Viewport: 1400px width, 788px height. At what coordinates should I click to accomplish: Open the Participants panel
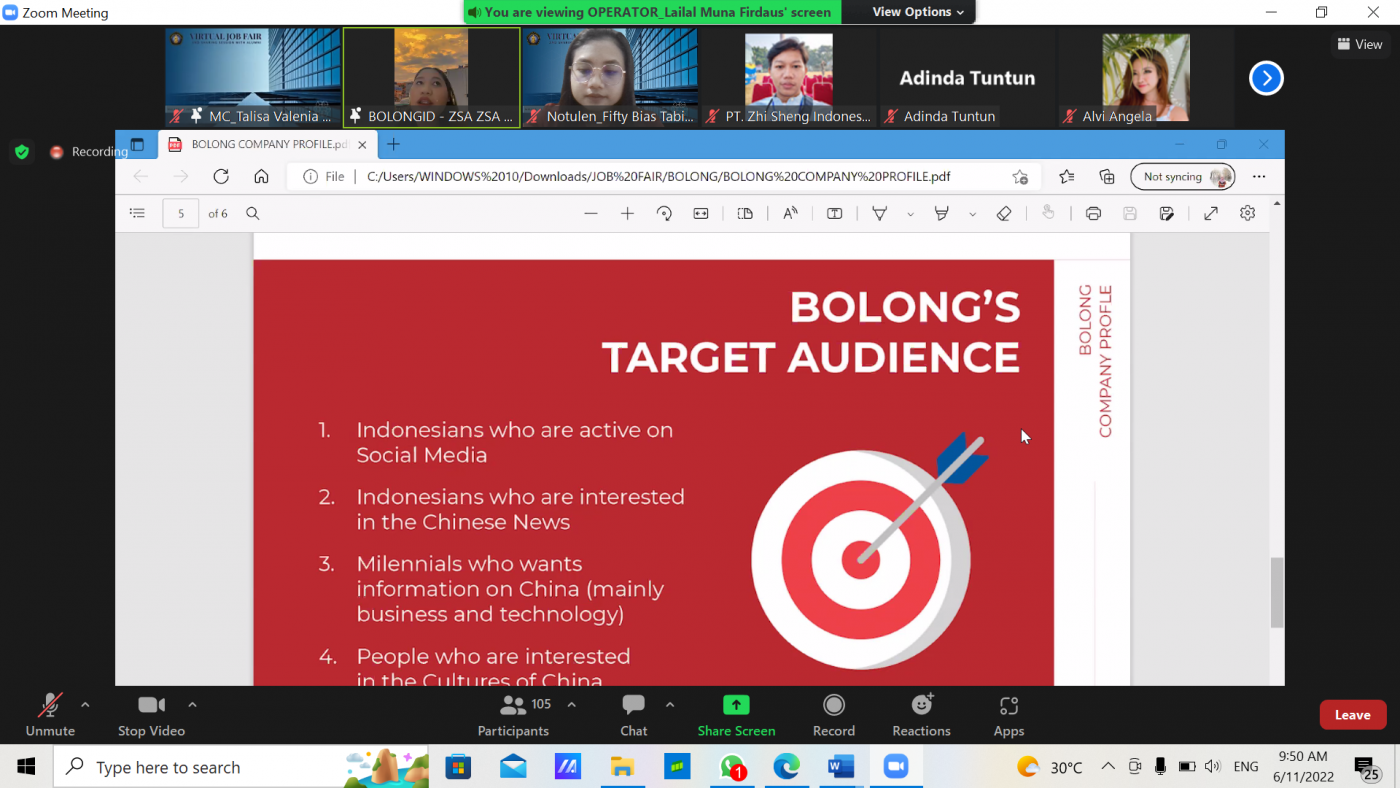click(513, 715)
